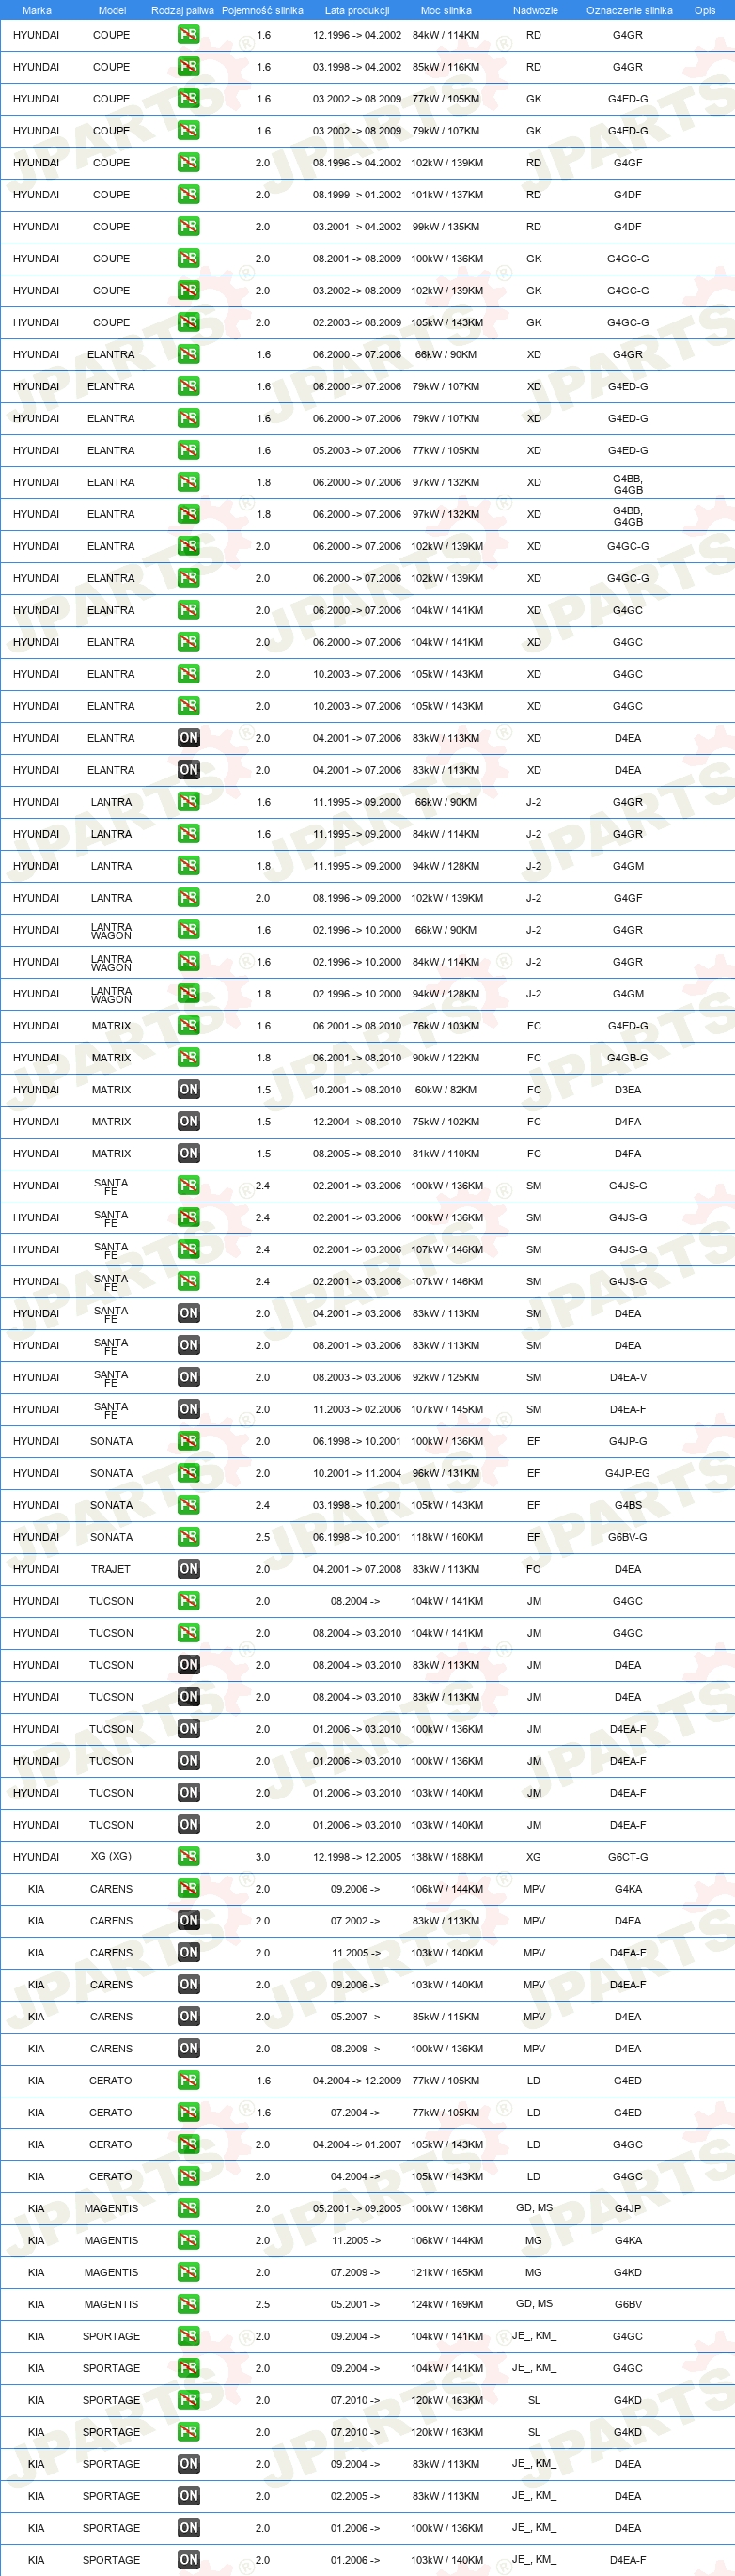Click diesel ON icon for MATRIX 75kW / 102KM
The image size is (735, 2576).
pos(188,1122)
